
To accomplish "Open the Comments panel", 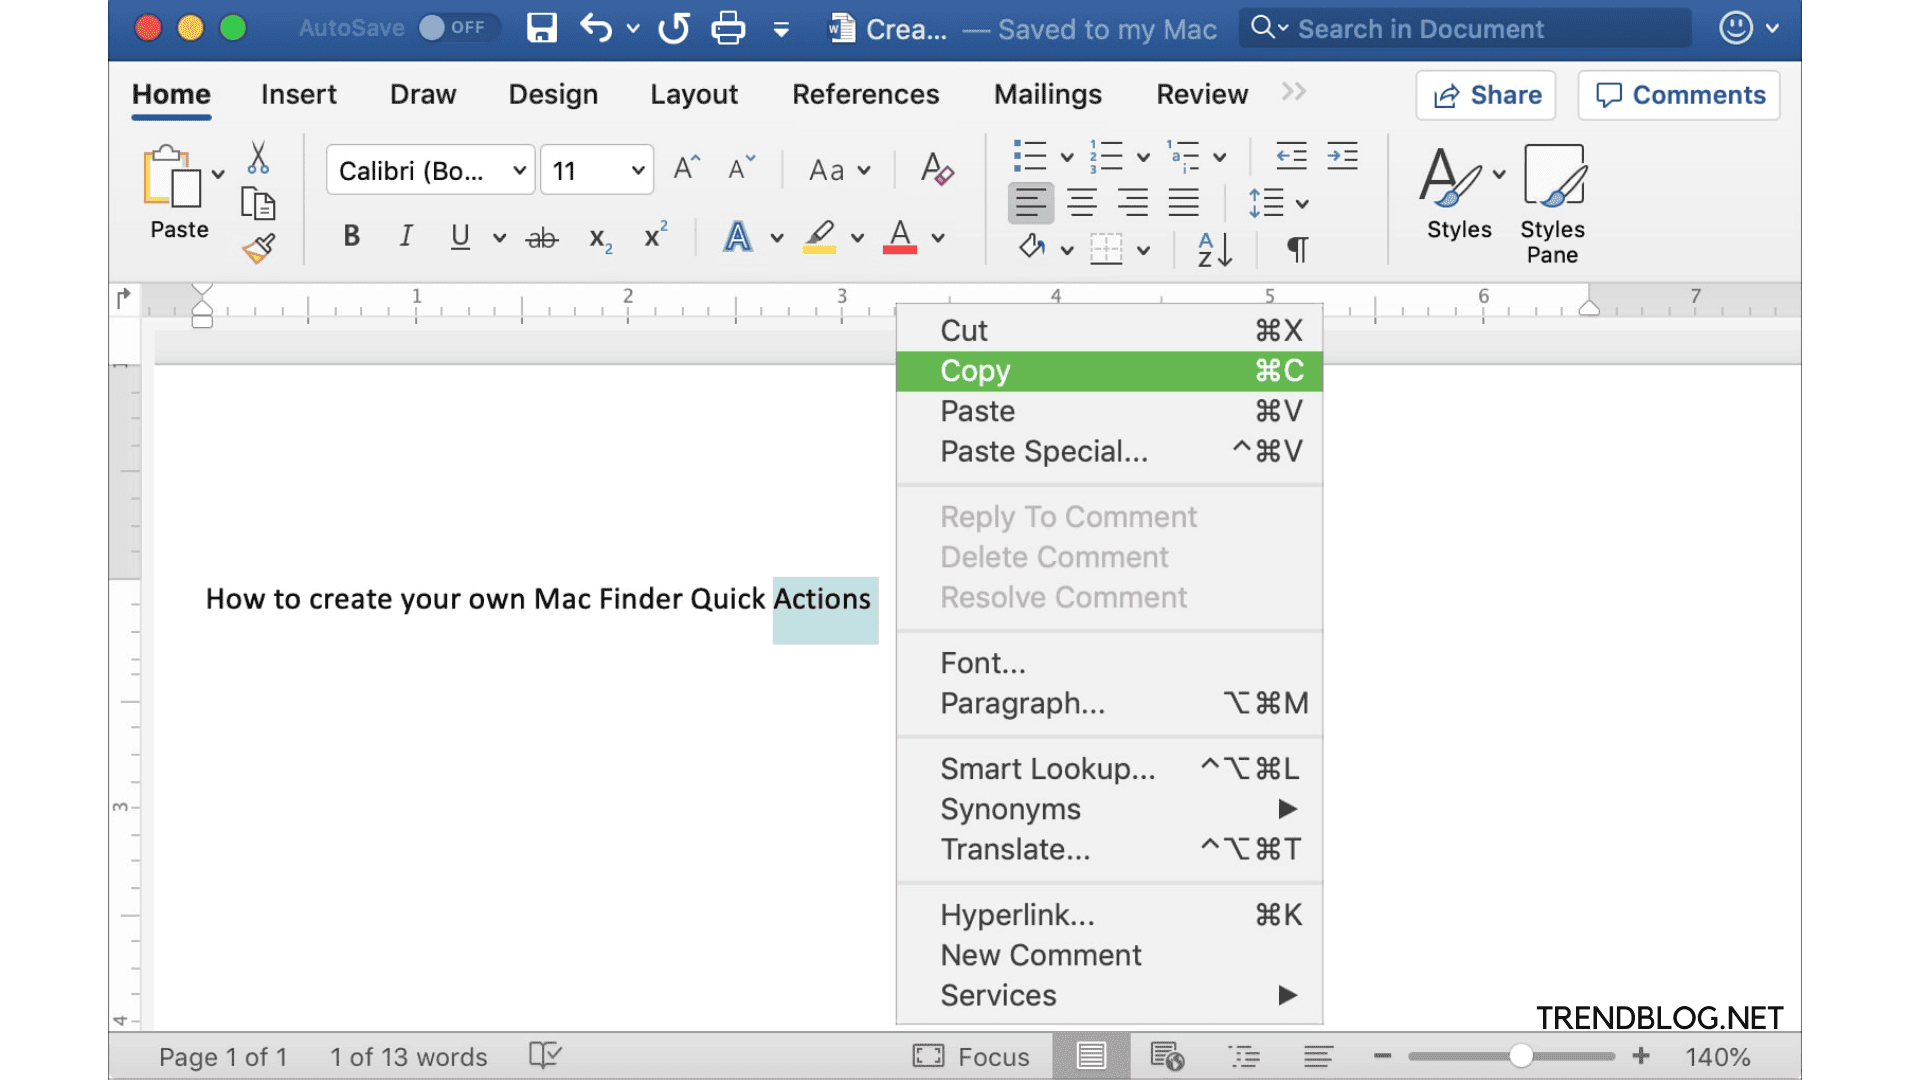I will click(1678, 95).
